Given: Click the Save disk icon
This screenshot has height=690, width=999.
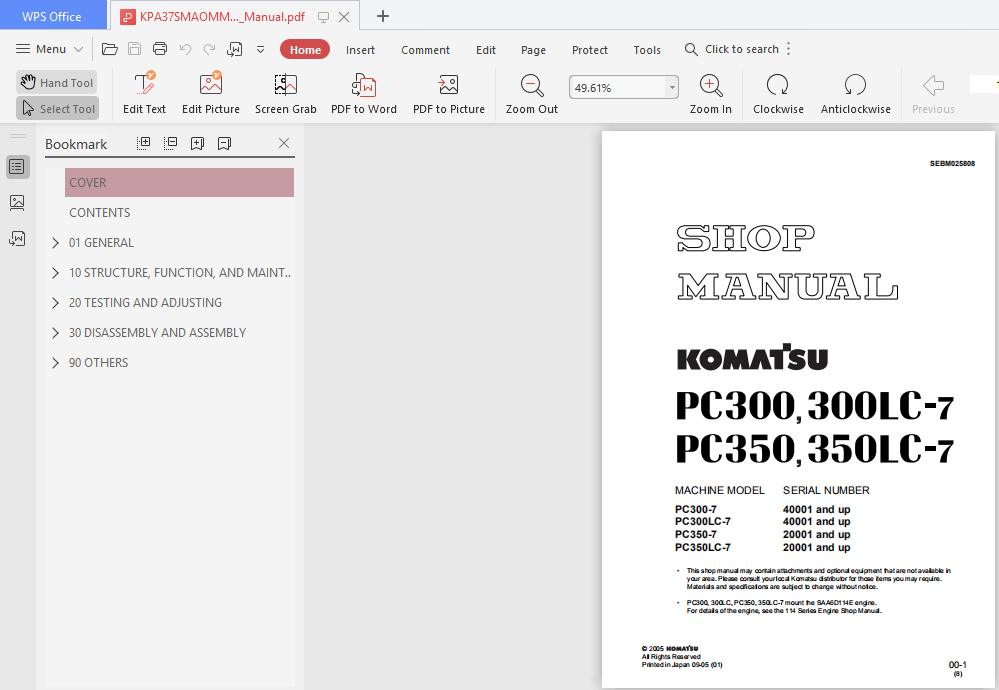Looking at the screenshot, I should pos(134,49).
